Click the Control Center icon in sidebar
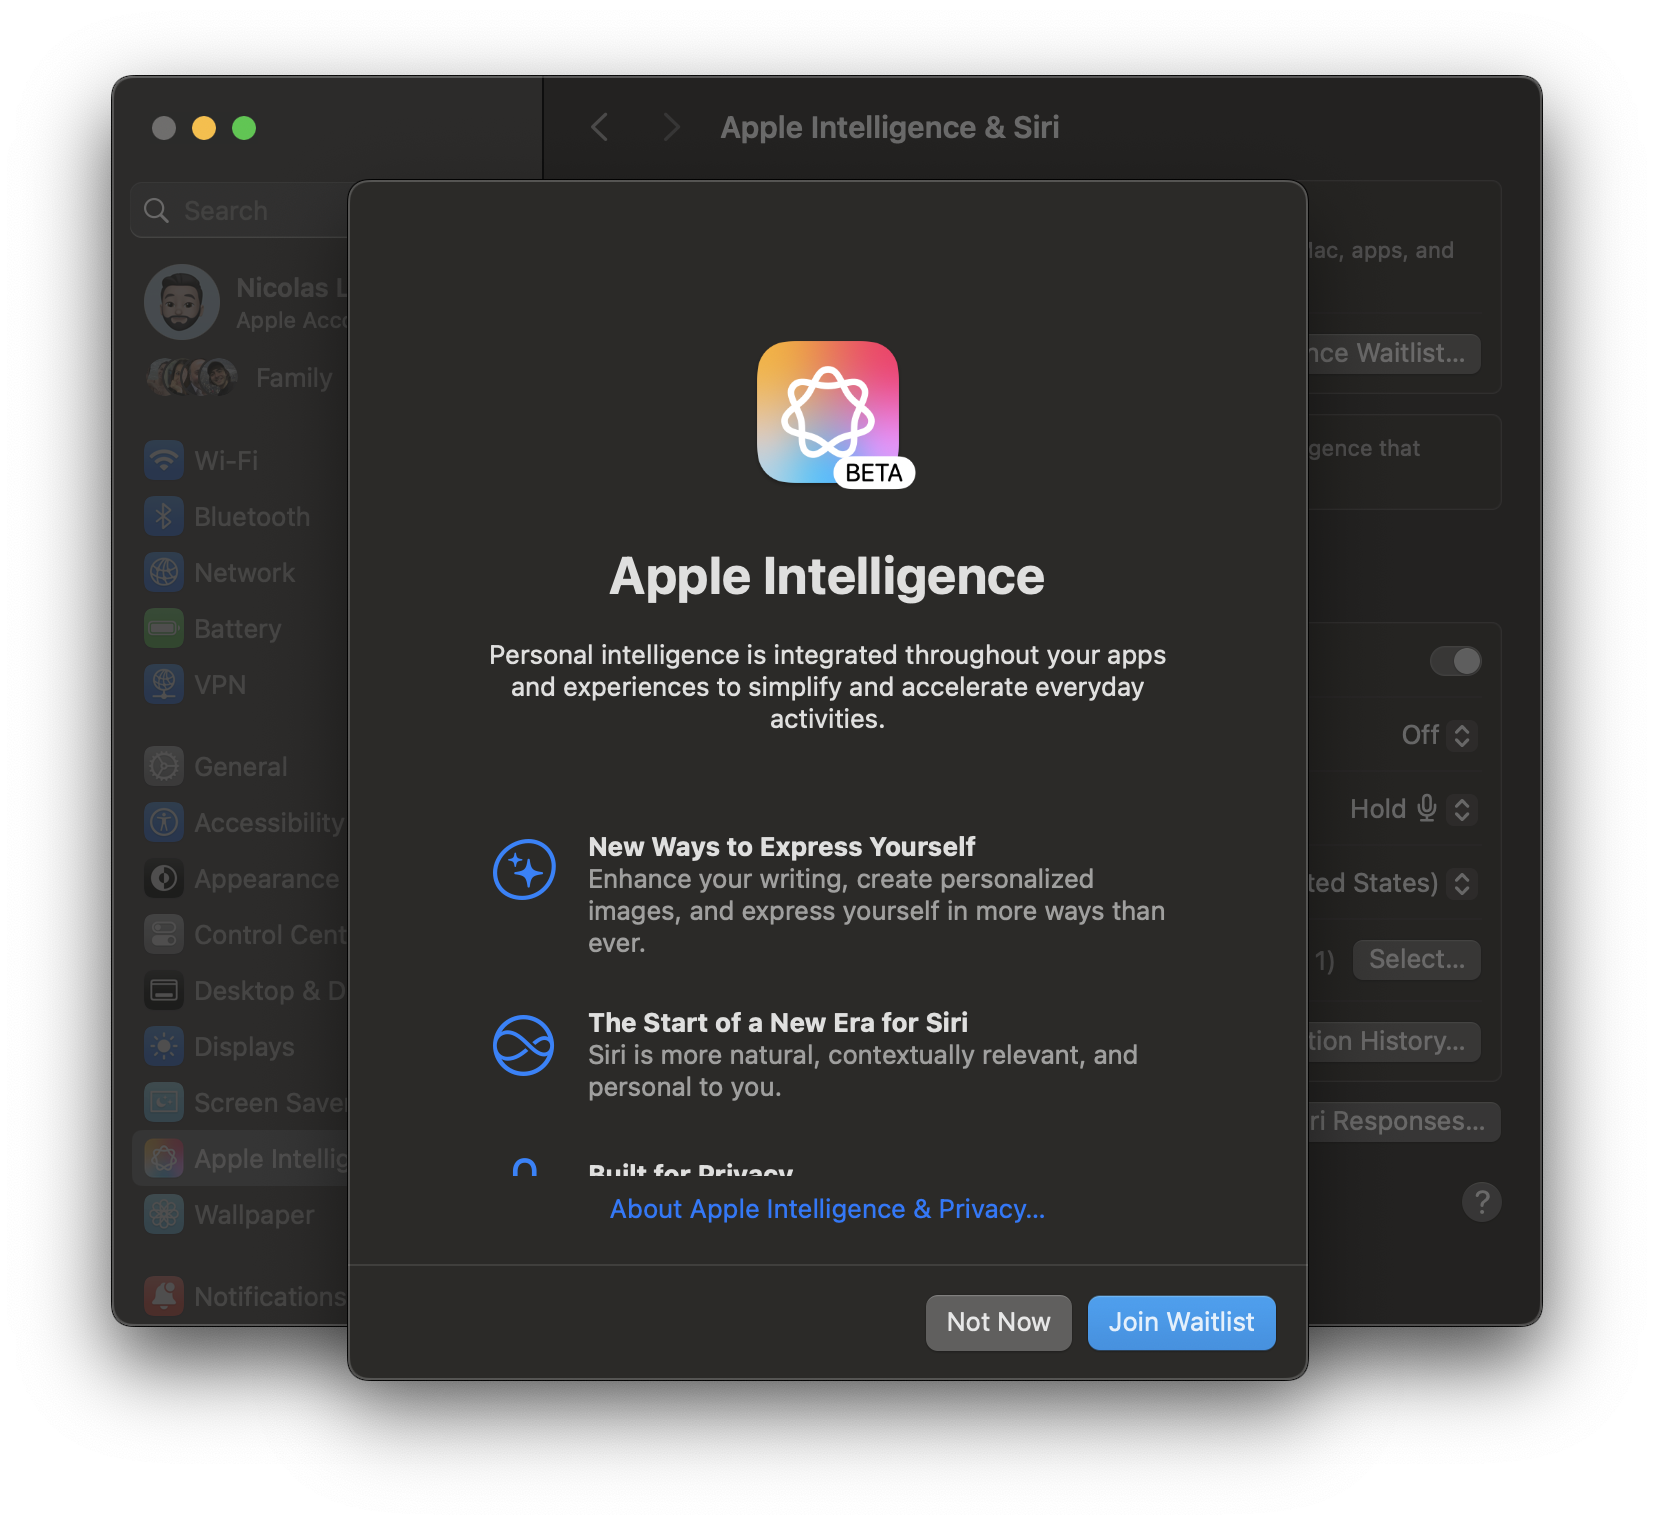 coord(164,934)
